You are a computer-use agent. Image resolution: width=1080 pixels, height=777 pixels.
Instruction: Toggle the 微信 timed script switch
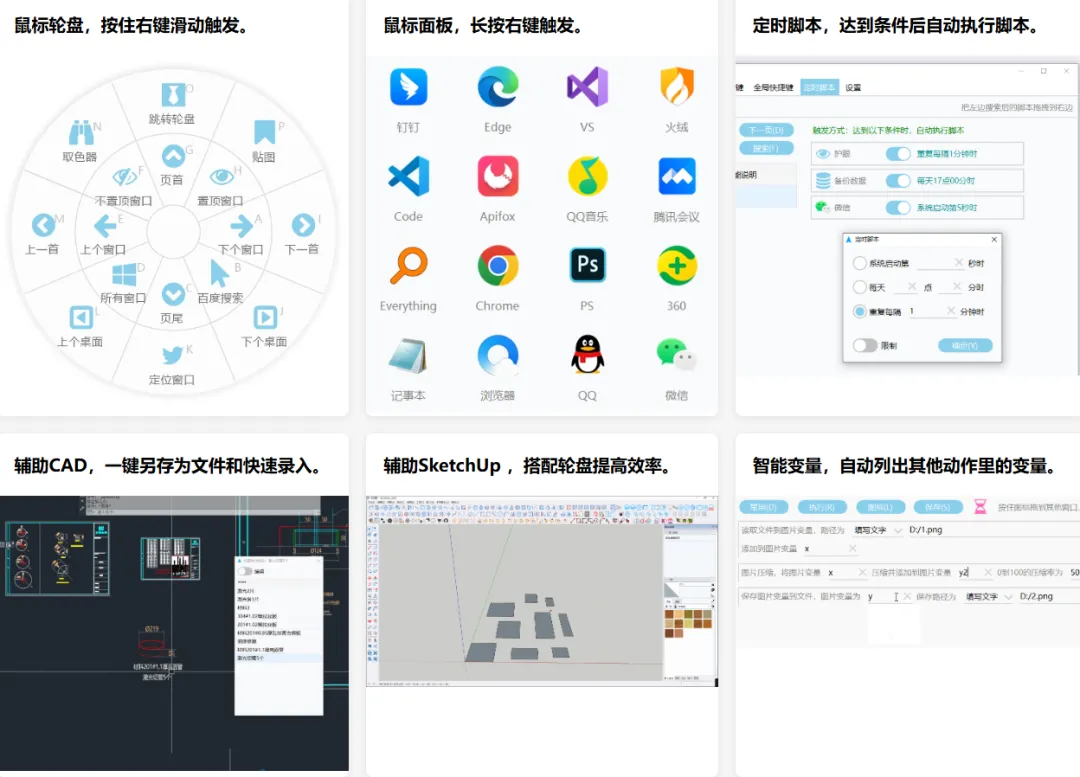click(x=898, y=207)
